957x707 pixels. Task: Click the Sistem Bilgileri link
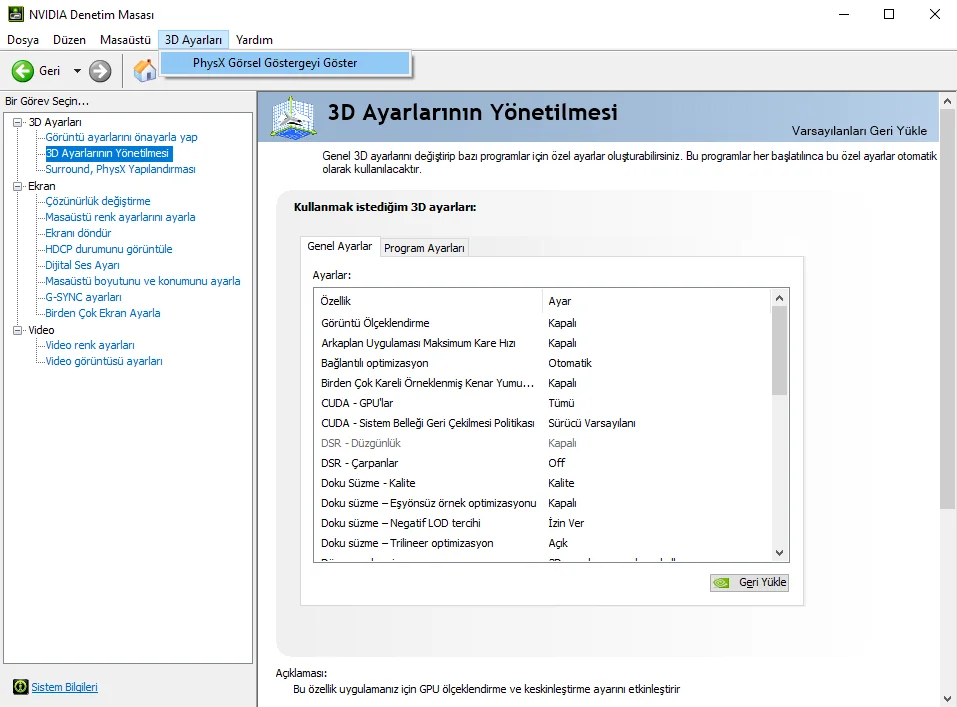click(64, 687)
